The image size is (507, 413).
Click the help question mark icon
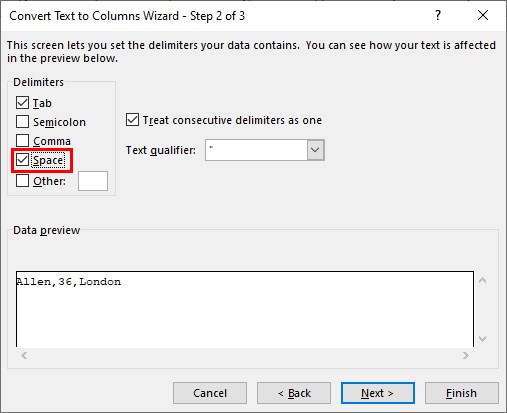438,15
